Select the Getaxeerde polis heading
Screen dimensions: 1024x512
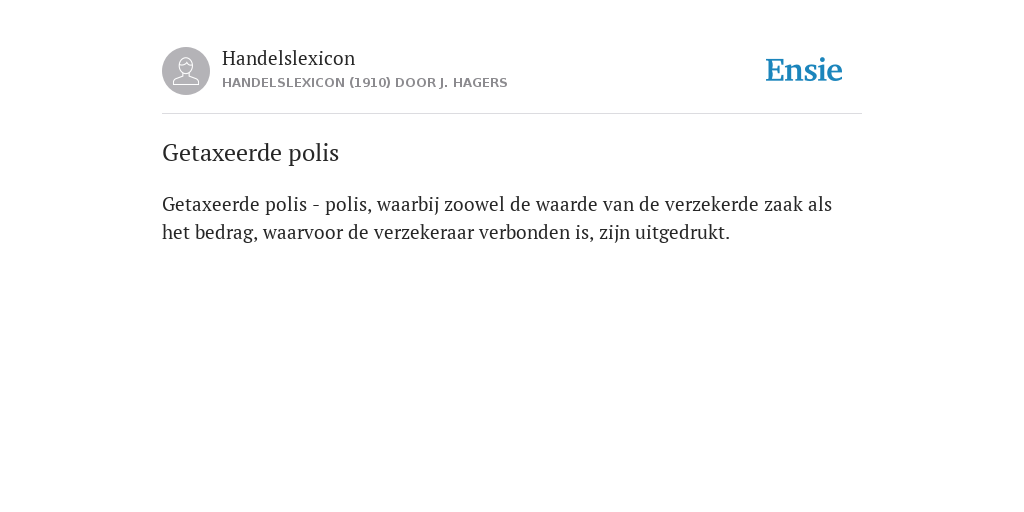click(x=250, y=153)
